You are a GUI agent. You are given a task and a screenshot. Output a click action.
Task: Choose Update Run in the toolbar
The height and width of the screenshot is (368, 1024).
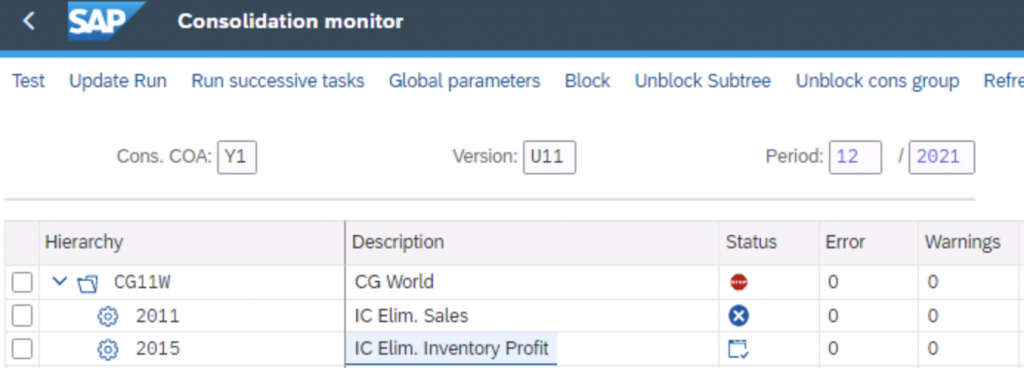(118, 81)
